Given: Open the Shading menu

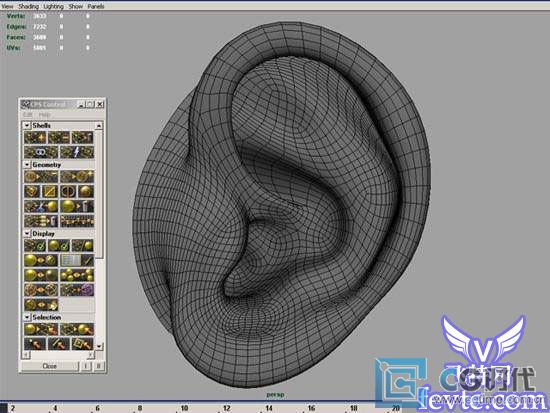Looking at the screenshot, I should click(x=28, y=6).
